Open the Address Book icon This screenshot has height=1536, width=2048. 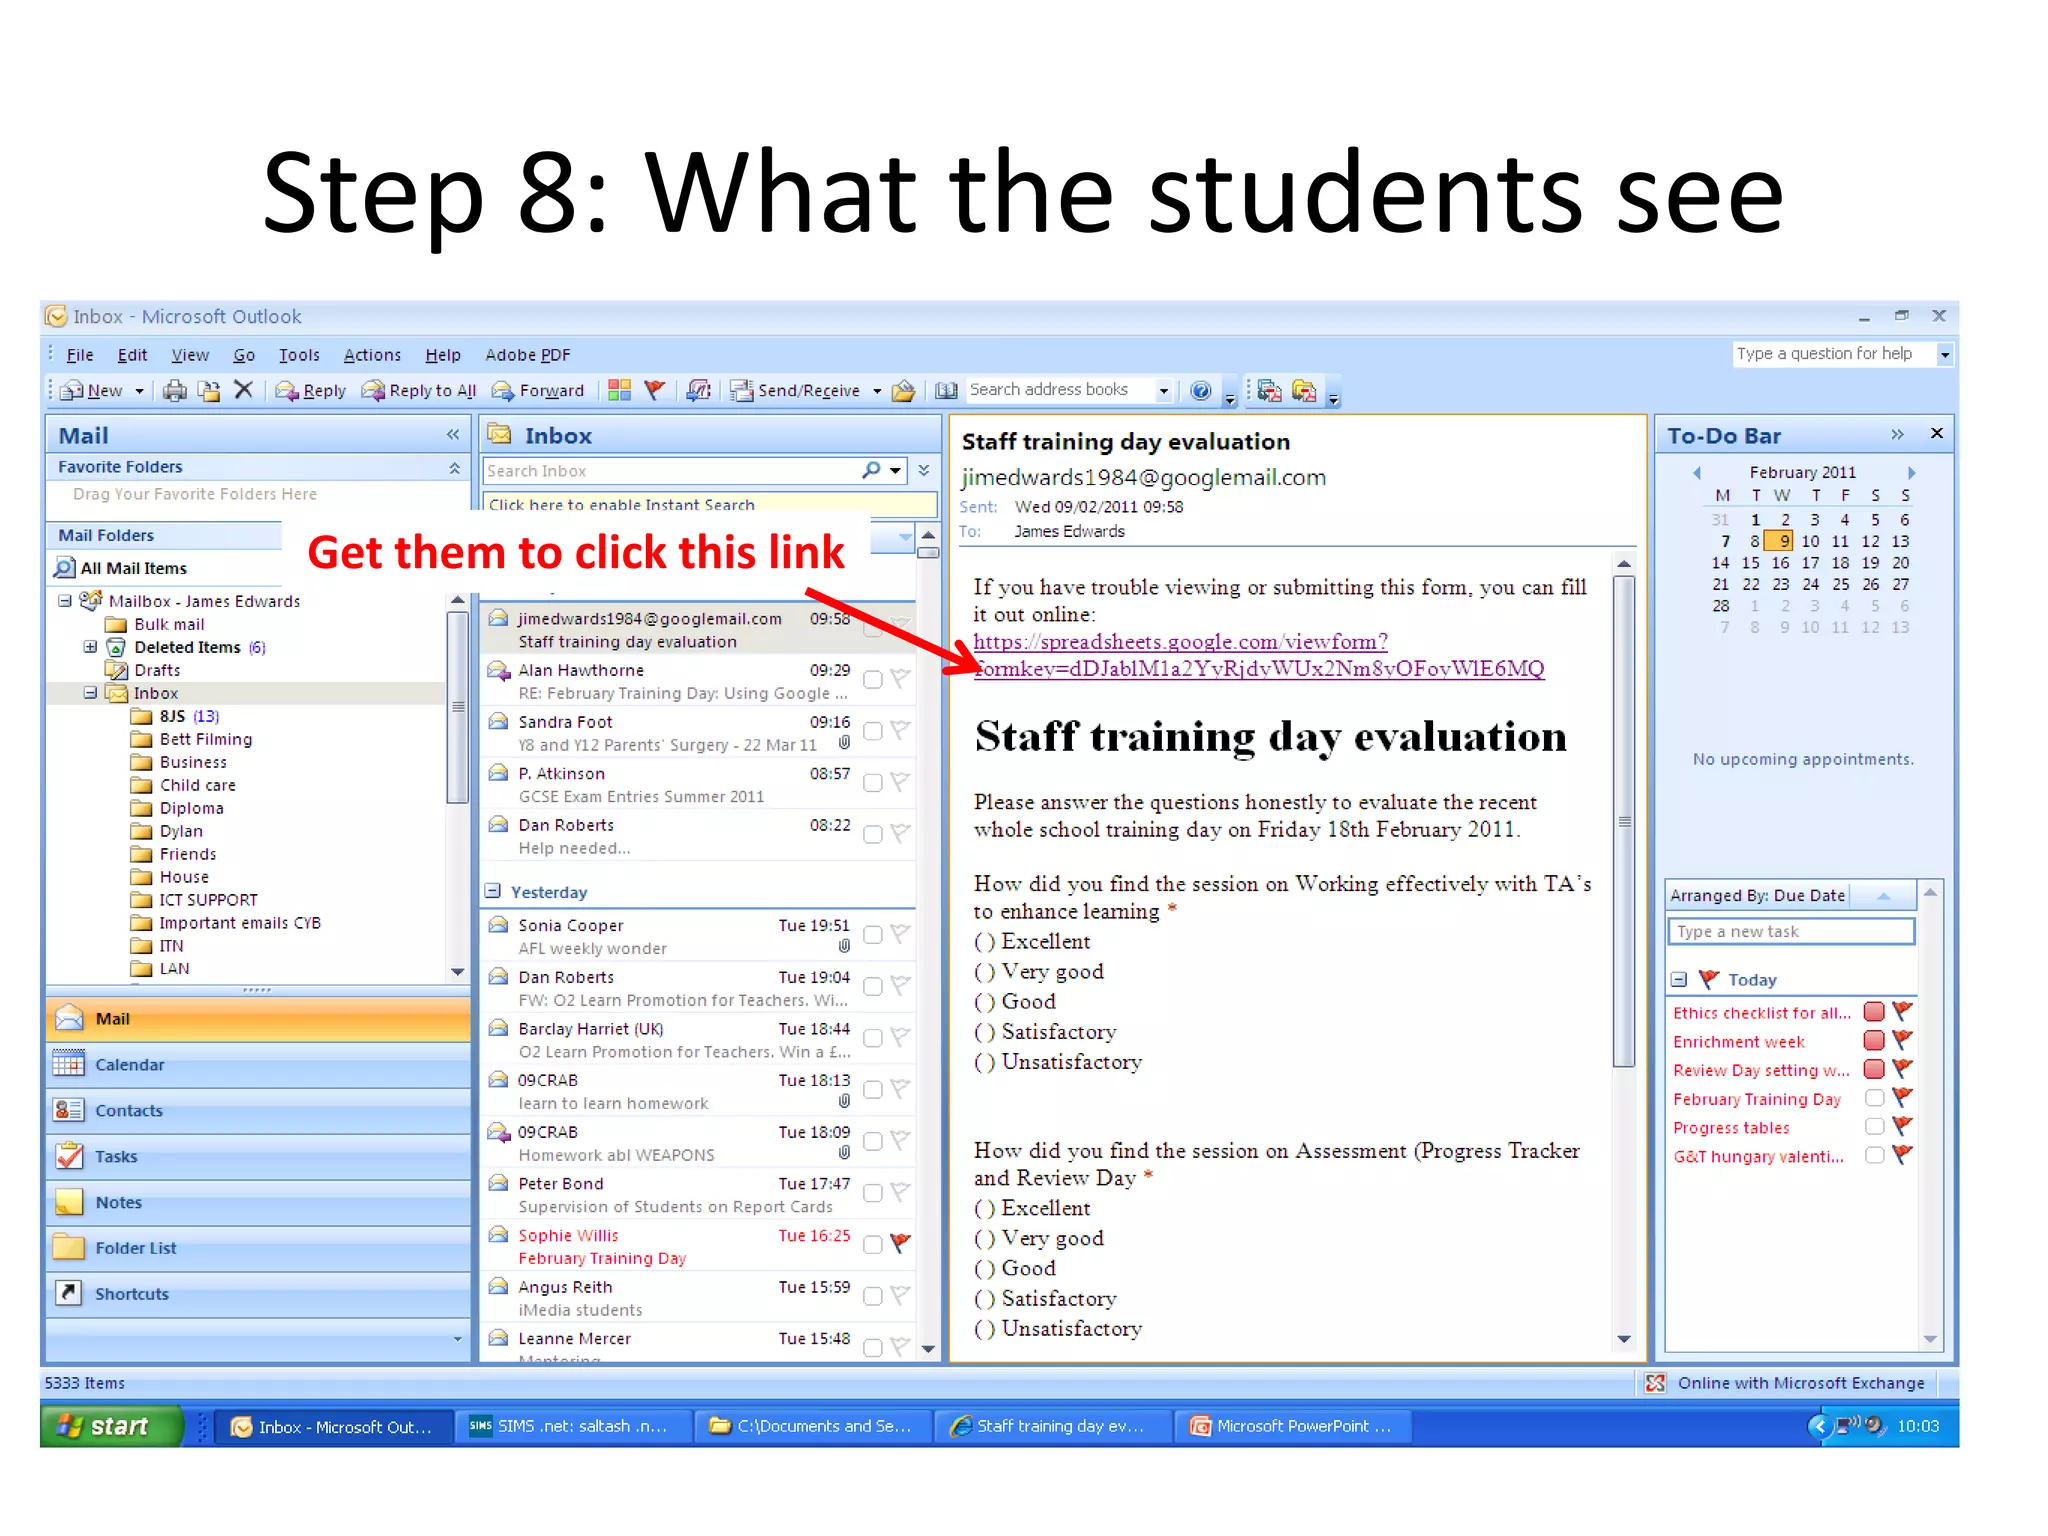pyautogui.click(x=946, y=390)
